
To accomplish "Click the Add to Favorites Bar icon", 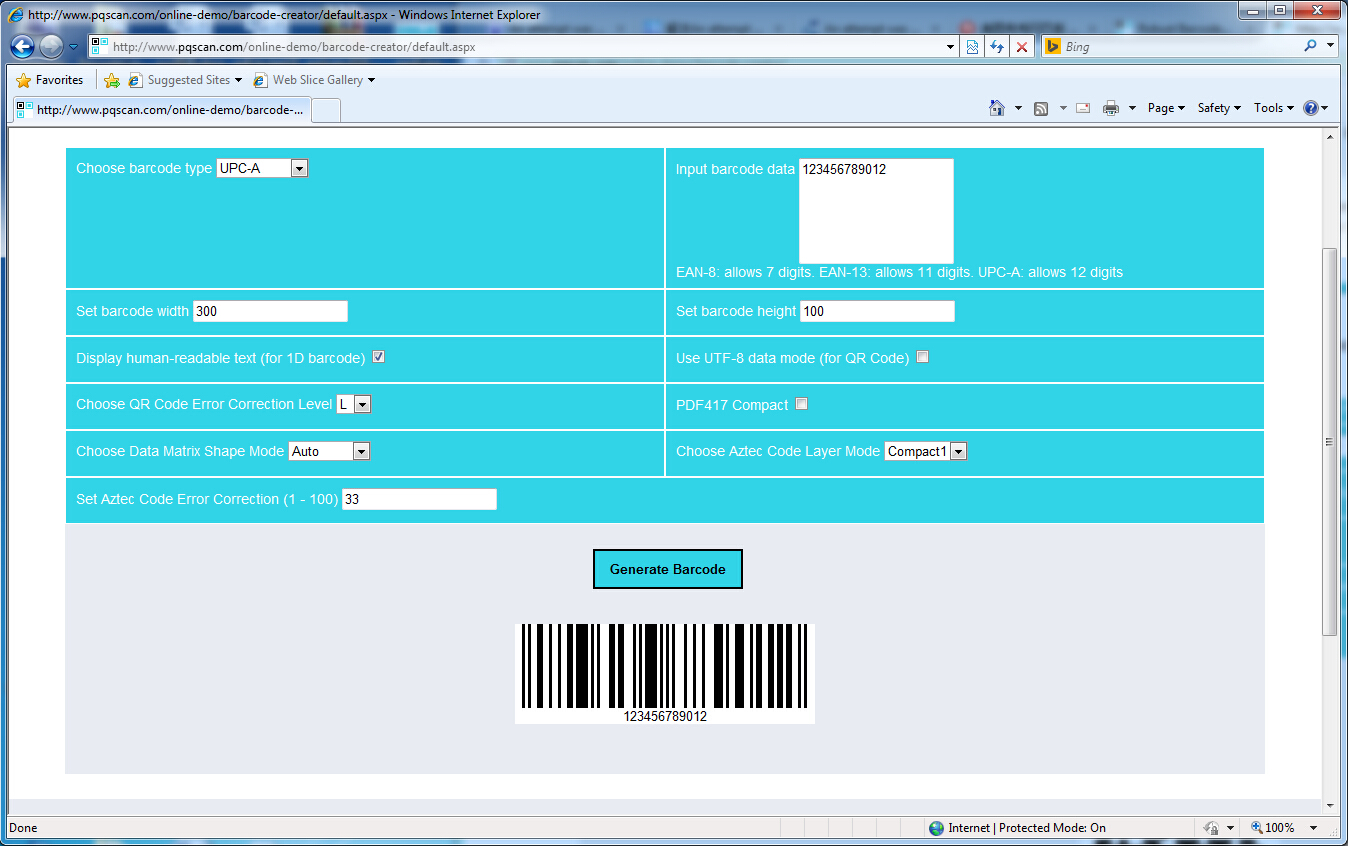I will [112, 80].
